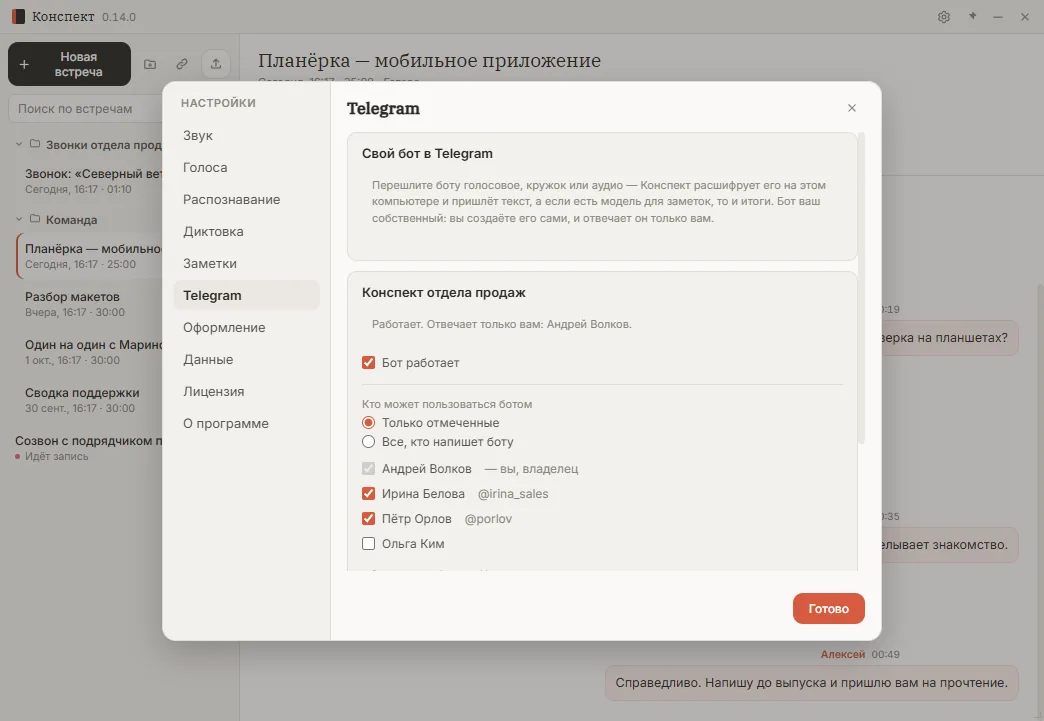Viewport: 1044px width, 721px height.
Task: Click the Планёрка — мобильное приложение title
Action: pyautogui.click(x=429, y=61)
